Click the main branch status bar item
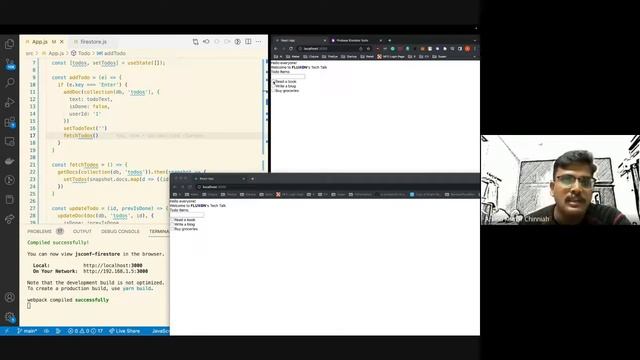 click(27, 331)
